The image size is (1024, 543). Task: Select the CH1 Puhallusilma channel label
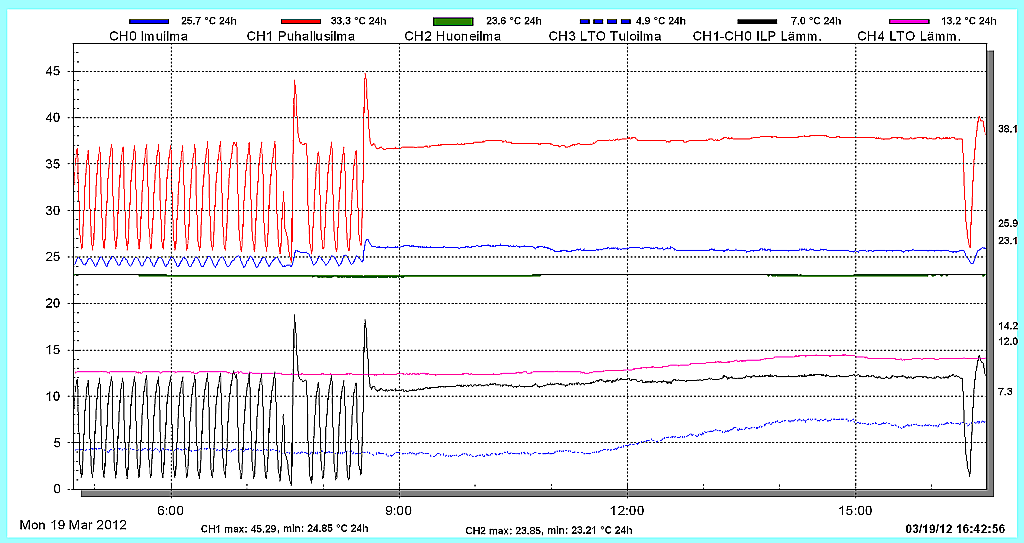301,36
